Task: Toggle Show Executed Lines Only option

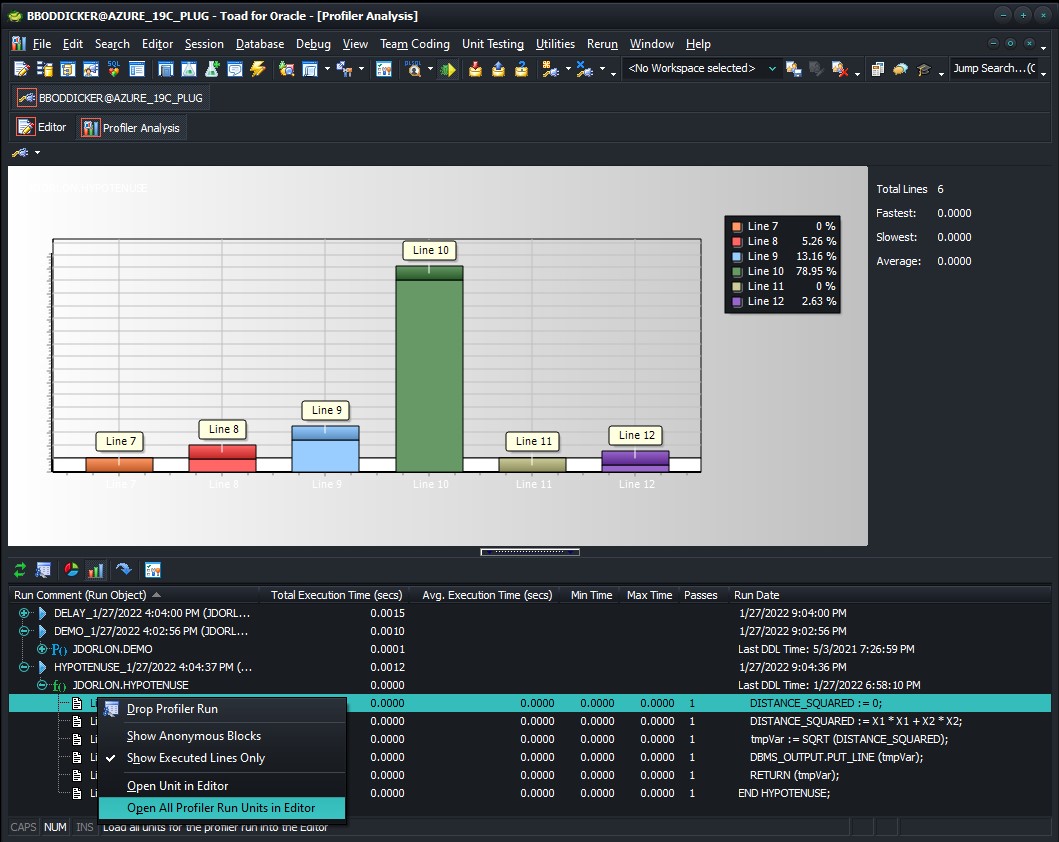Action: pos(196,758)
